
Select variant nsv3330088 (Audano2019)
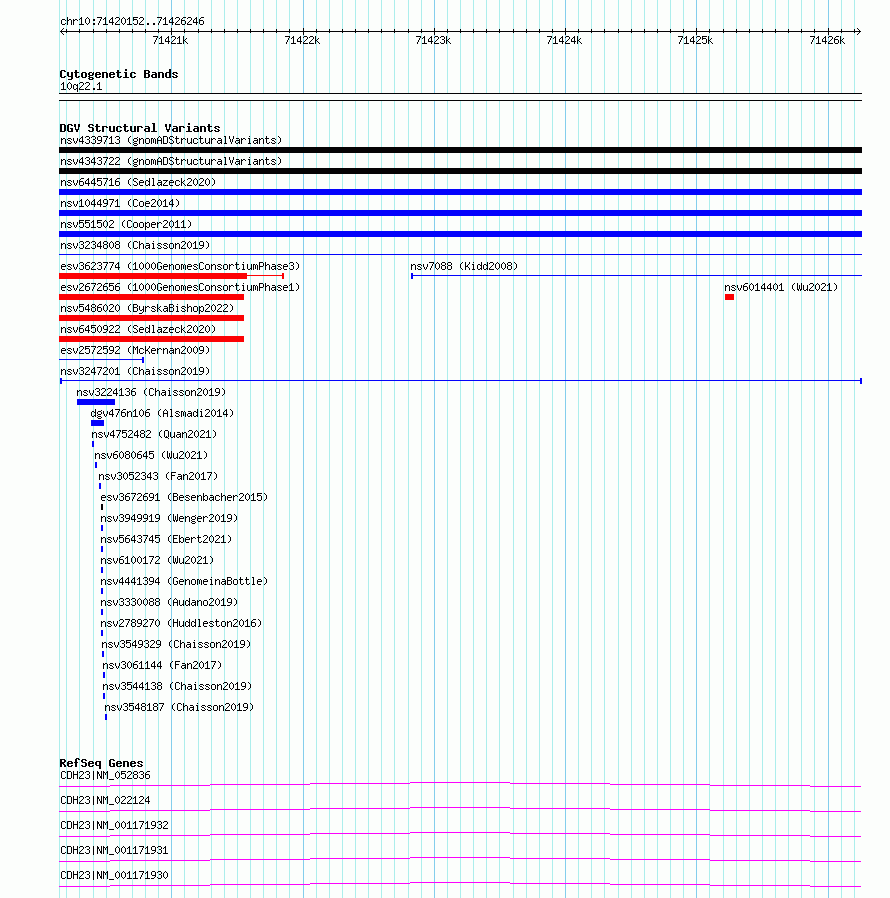pyautogui.click(x=169, y=602)
